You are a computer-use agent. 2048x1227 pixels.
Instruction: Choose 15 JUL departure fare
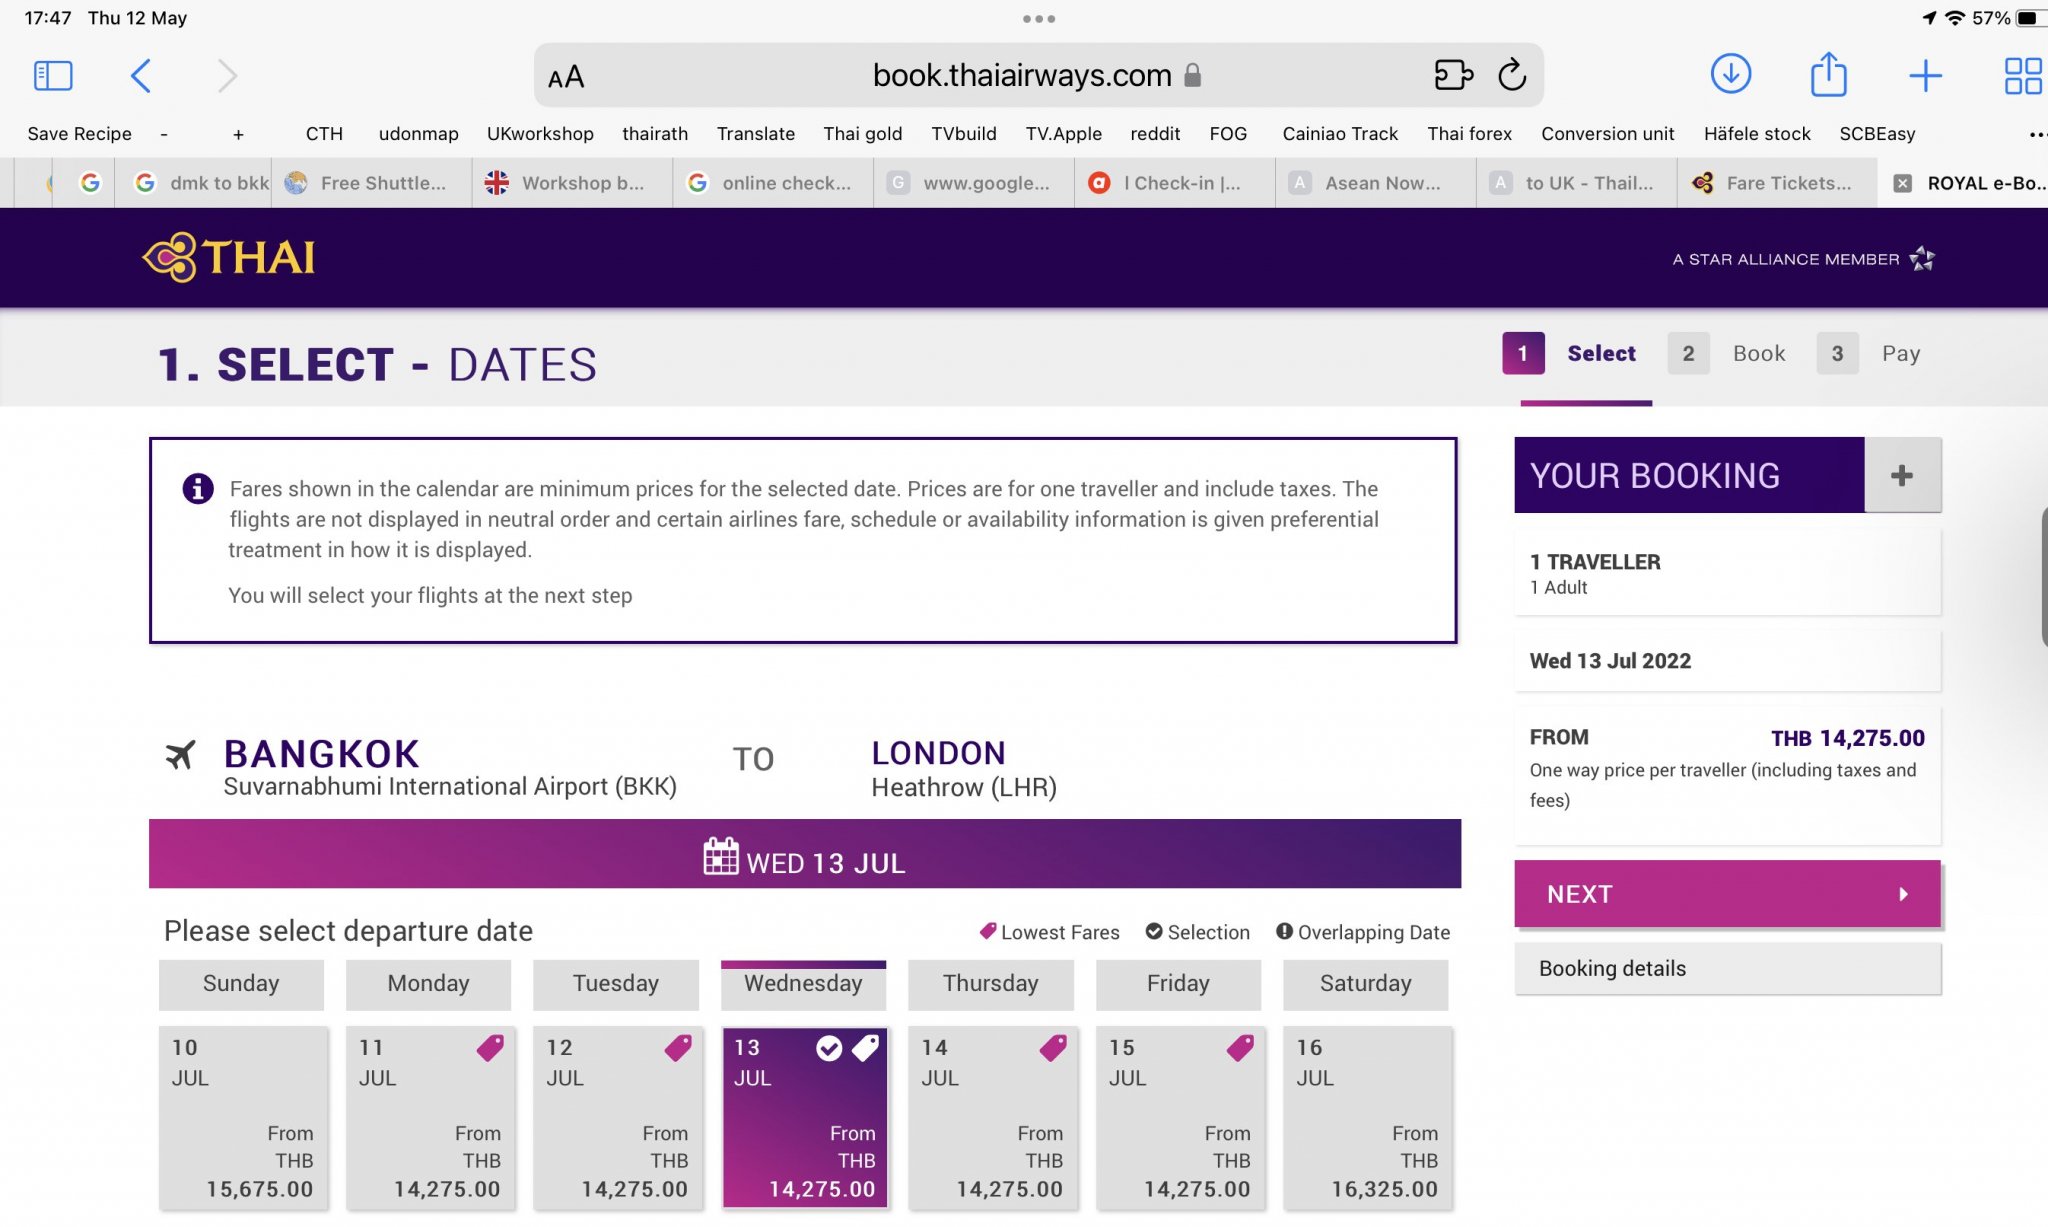[x=1181, y=1118]
